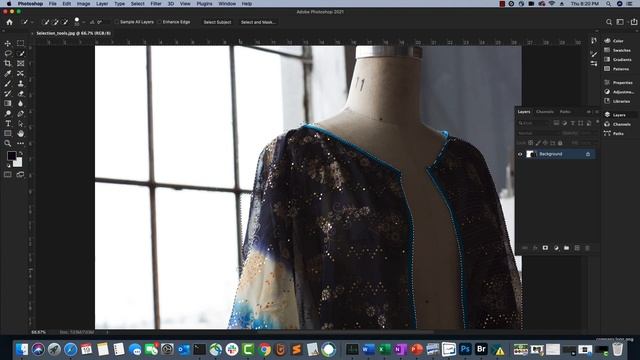Hide the Background layer eye icon
The height and width of the screenshot is (360, 640).
pyautogui.click(x=520, y=154)
